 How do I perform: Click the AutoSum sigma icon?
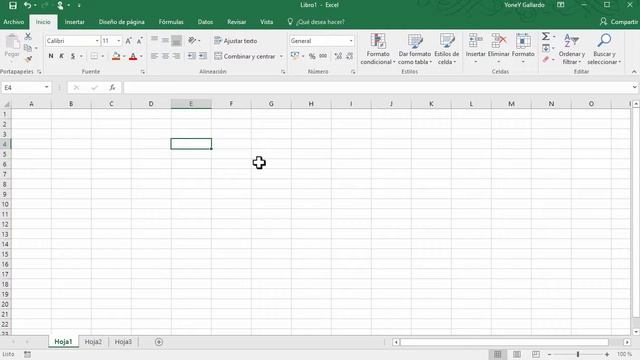[546, 36]
